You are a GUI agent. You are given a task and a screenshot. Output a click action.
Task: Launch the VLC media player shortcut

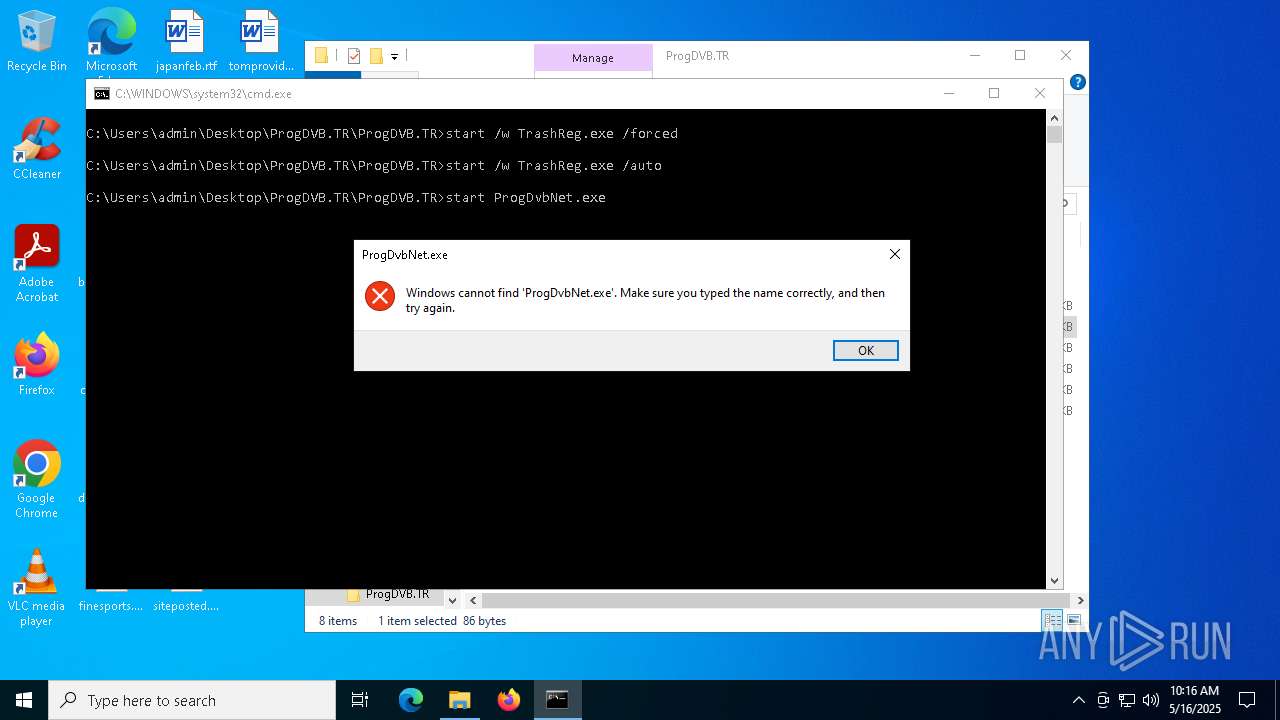[37, 588]
